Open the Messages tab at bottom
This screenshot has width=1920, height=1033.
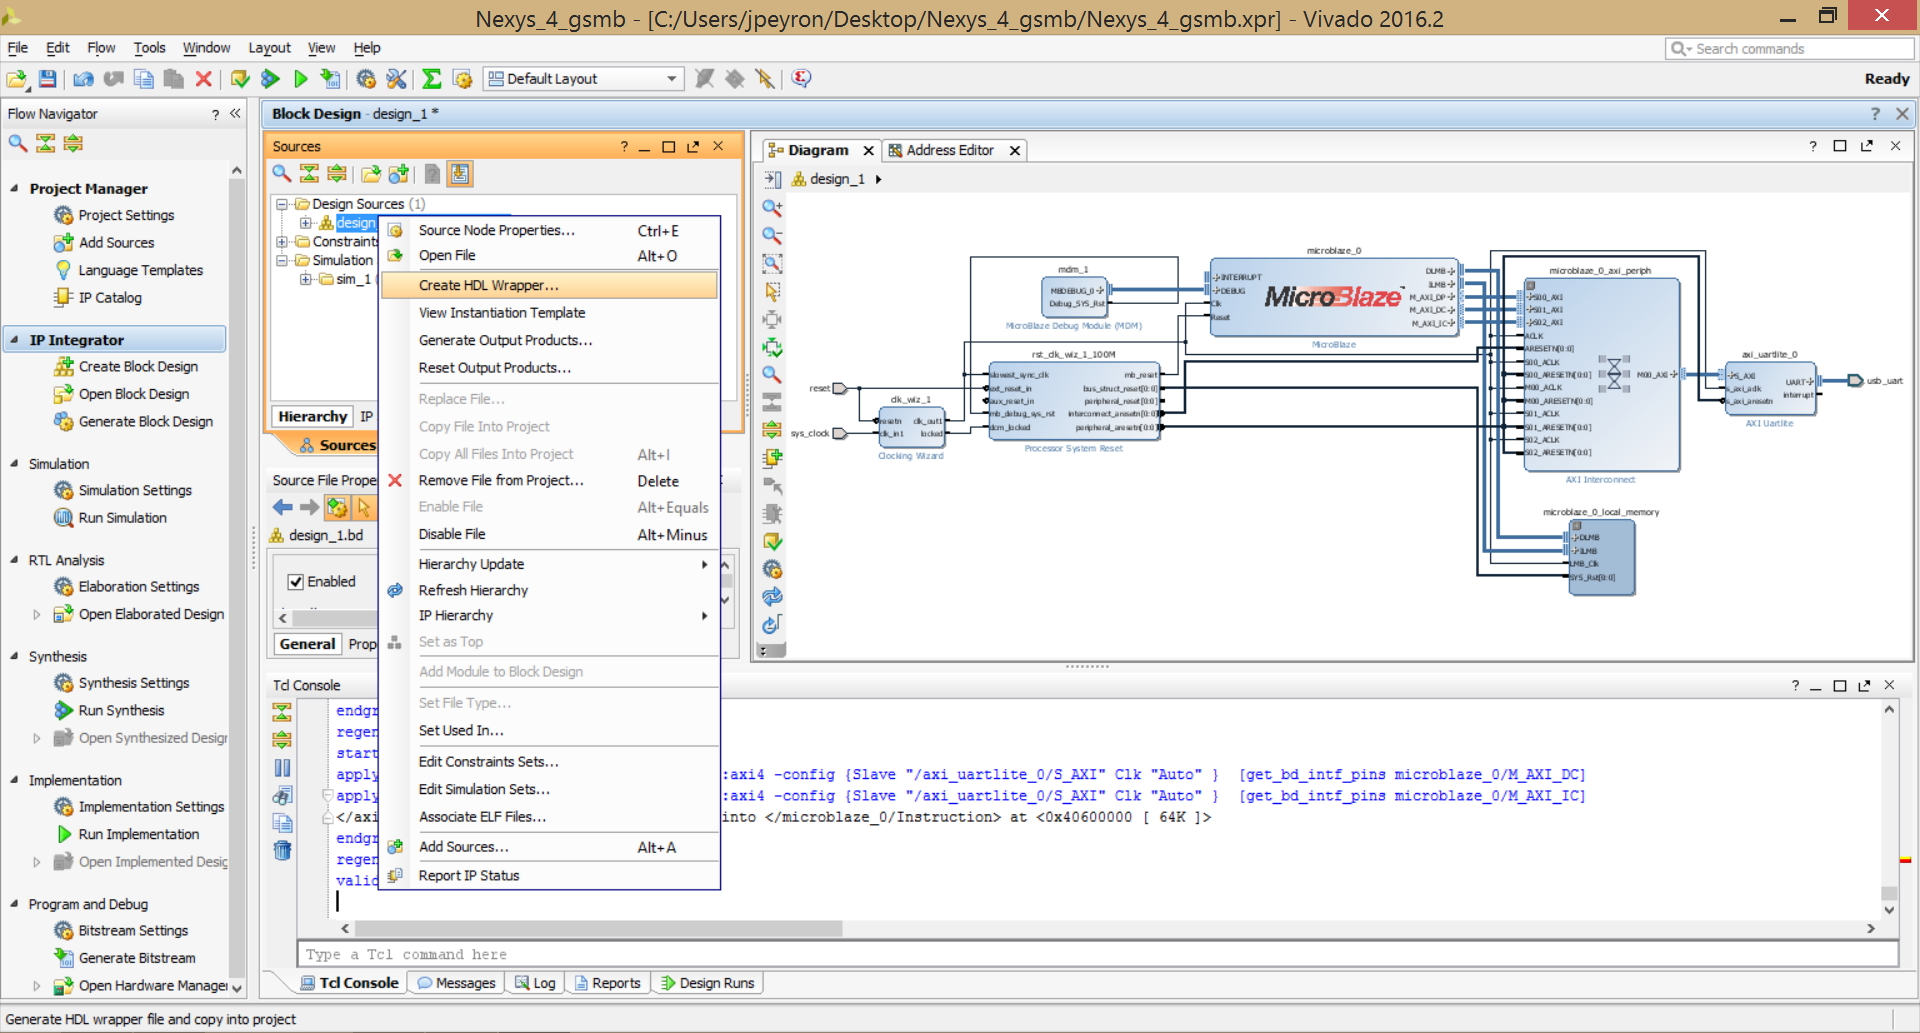point(457,983)
